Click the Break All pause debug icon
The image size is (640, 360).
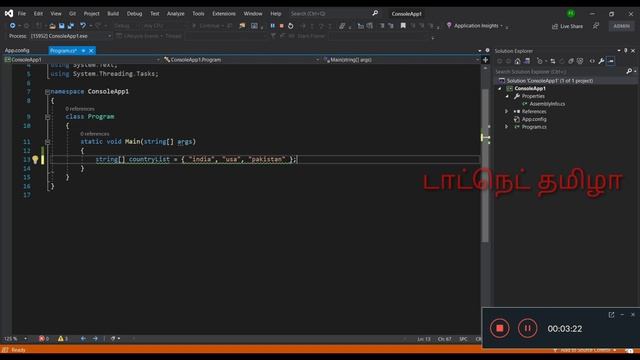(x=273, y=26)
